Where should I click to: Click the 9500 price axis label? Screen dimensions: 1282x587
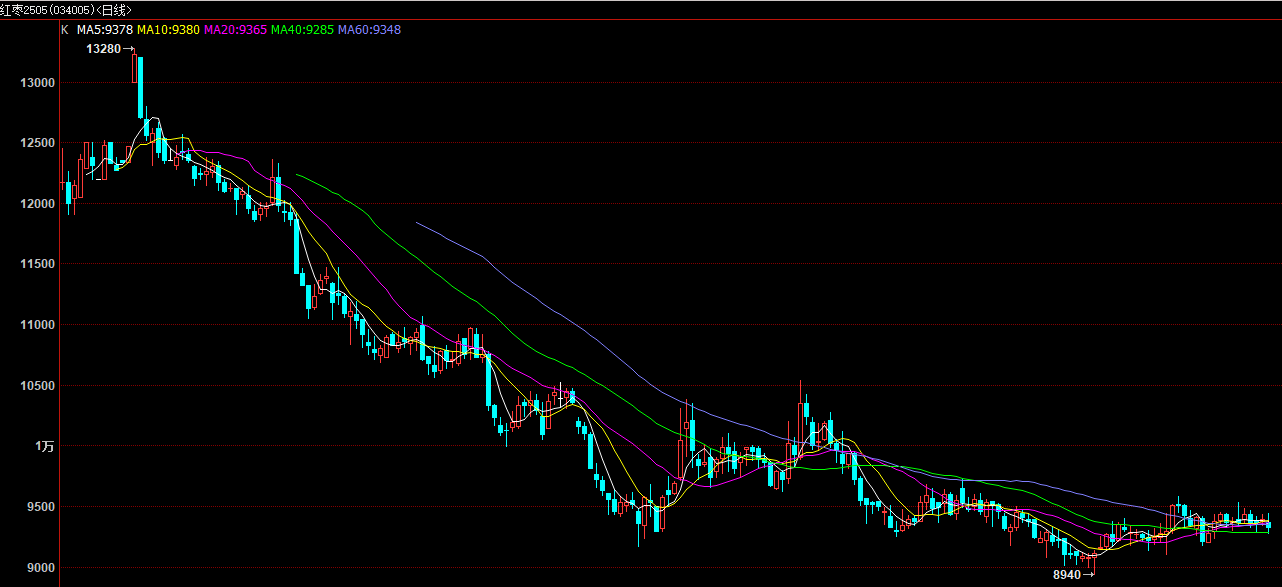point(41,507)
